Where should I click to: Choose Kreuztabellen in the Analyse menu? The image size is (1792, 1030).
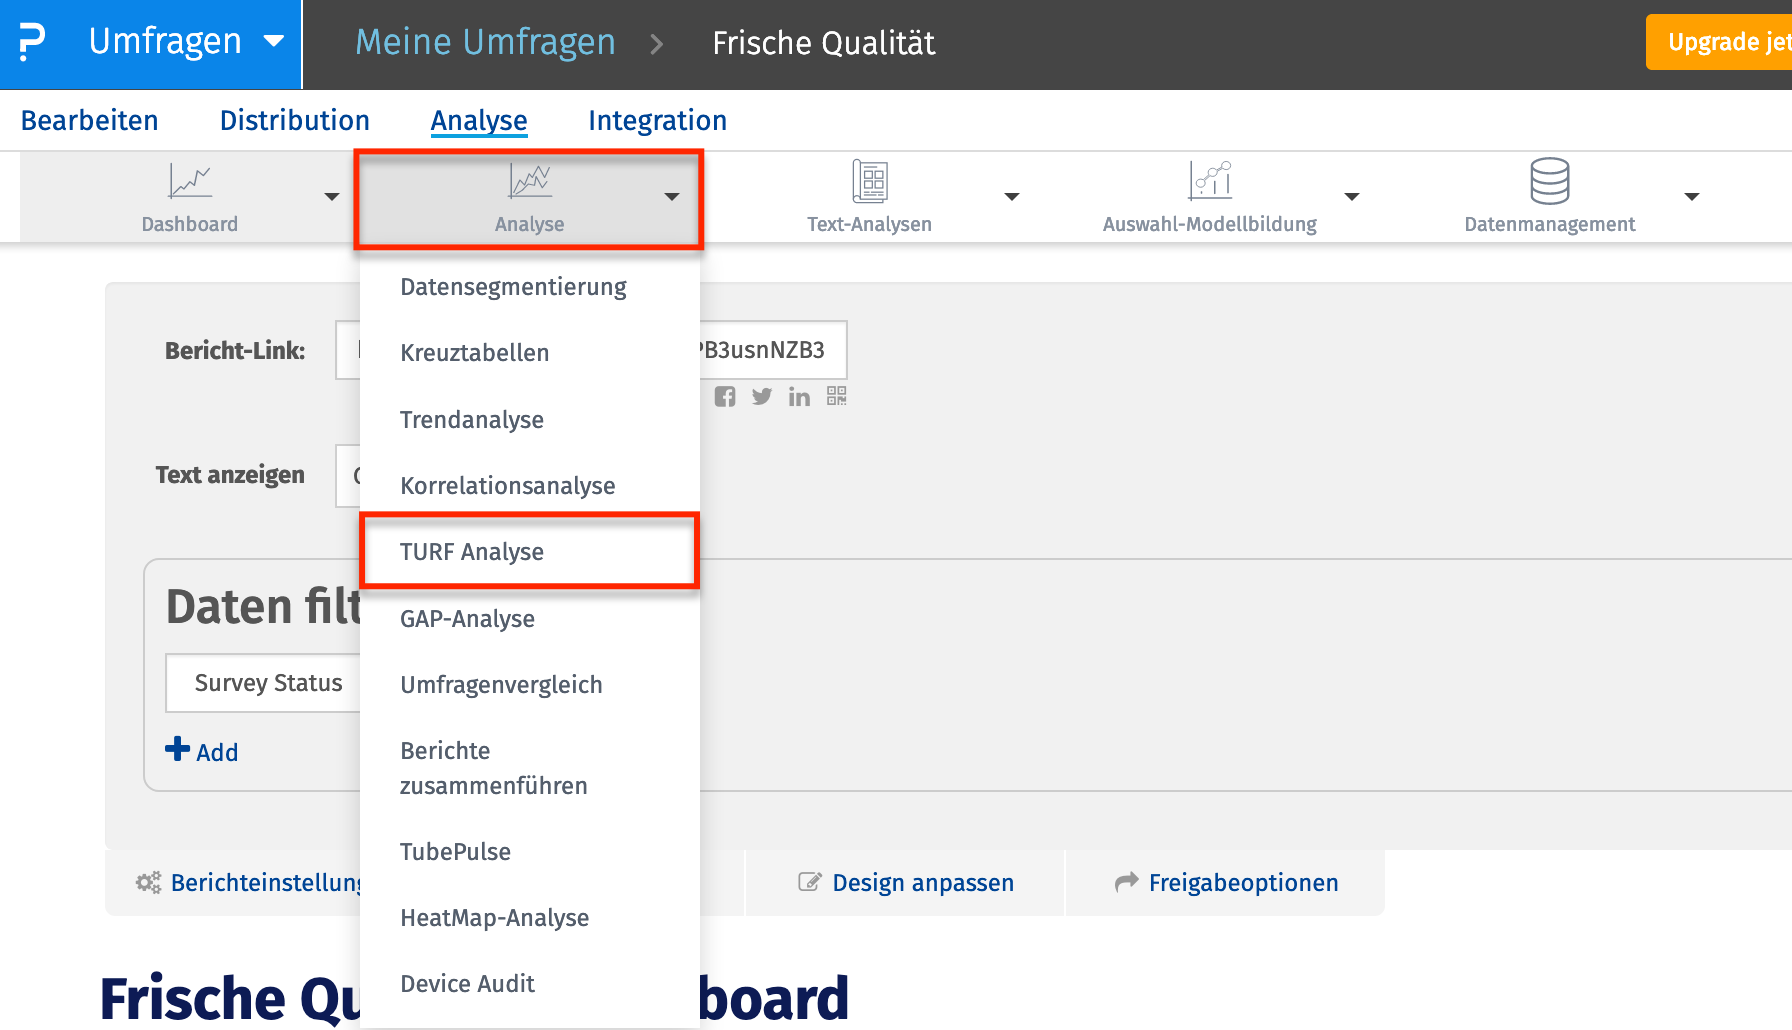[x=475, y=353]
